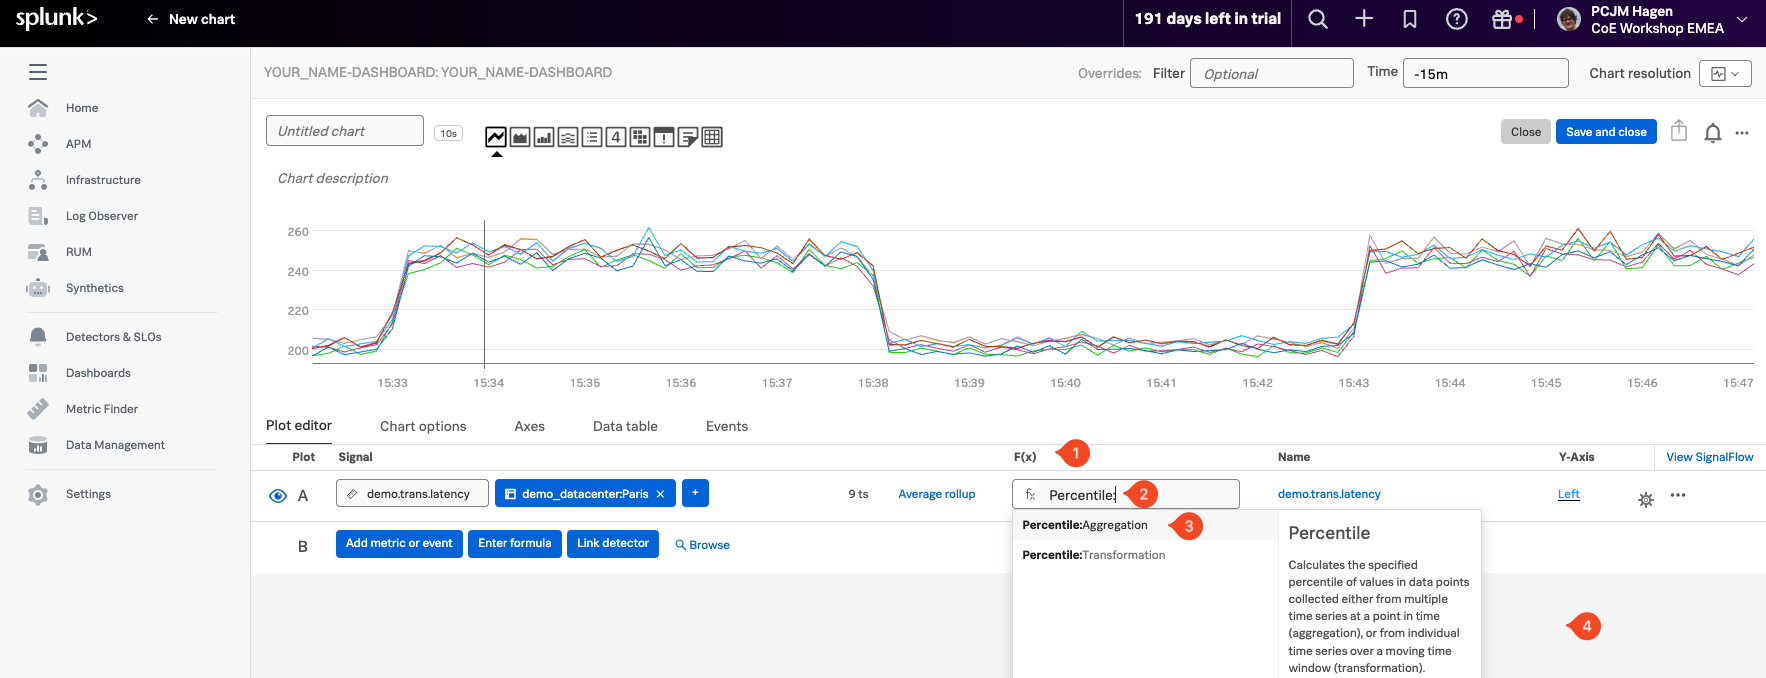Remove the demo_datacenter:Paris filter
The width and height of the screenshot is (1766, 678).
click(660, 494)
